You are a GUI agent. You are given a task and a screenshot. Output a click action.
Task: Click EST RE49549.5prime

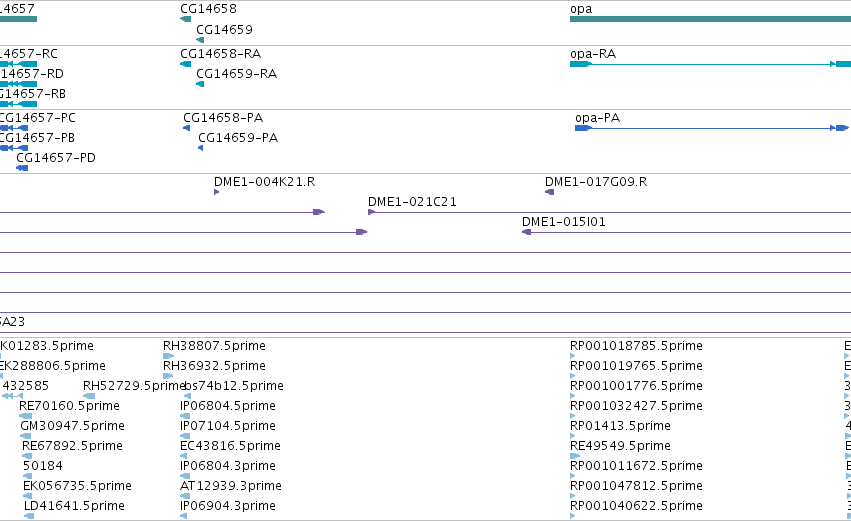(620, 446)
